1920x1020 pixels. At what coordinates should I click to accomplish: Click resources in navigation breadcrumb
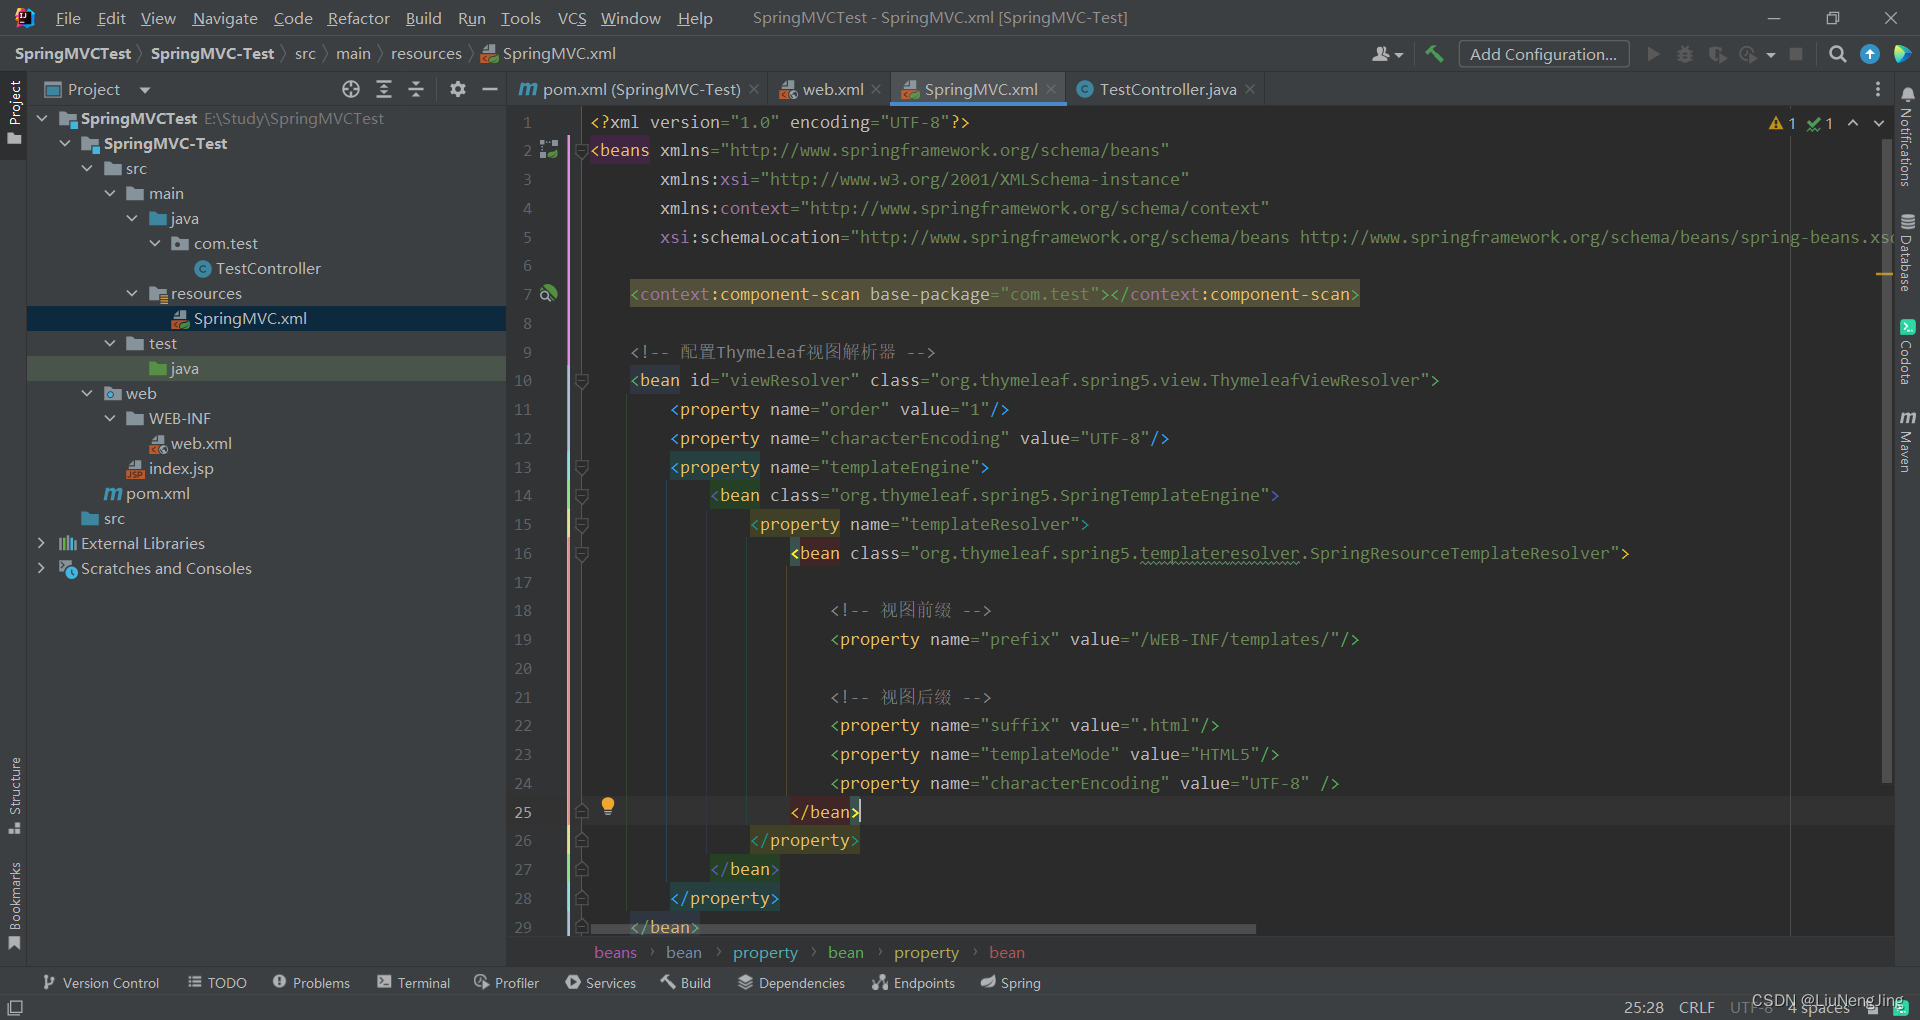[426, 53]
